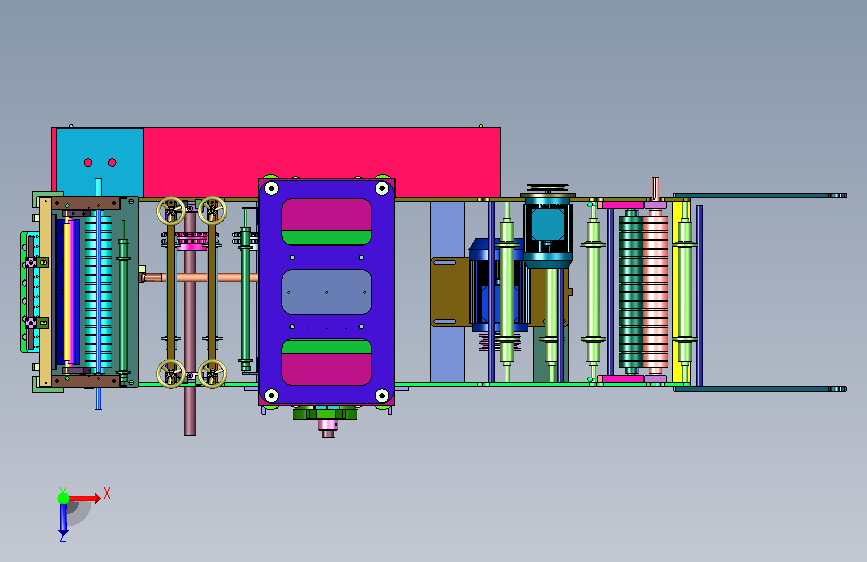Viewport: 867px width, 562px height.
Task: Select the mauve vertical shaft between handwheels
Action: (190, 321)
